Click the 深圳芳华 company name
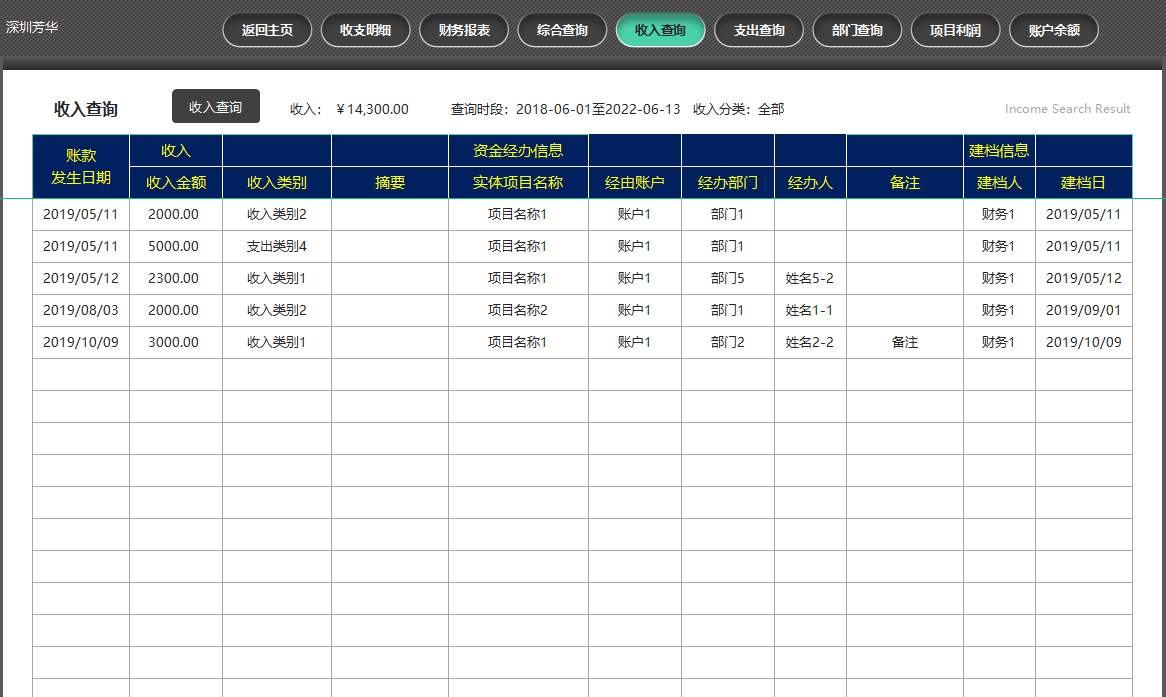The image size is (1166, 697). click(32, 27)
